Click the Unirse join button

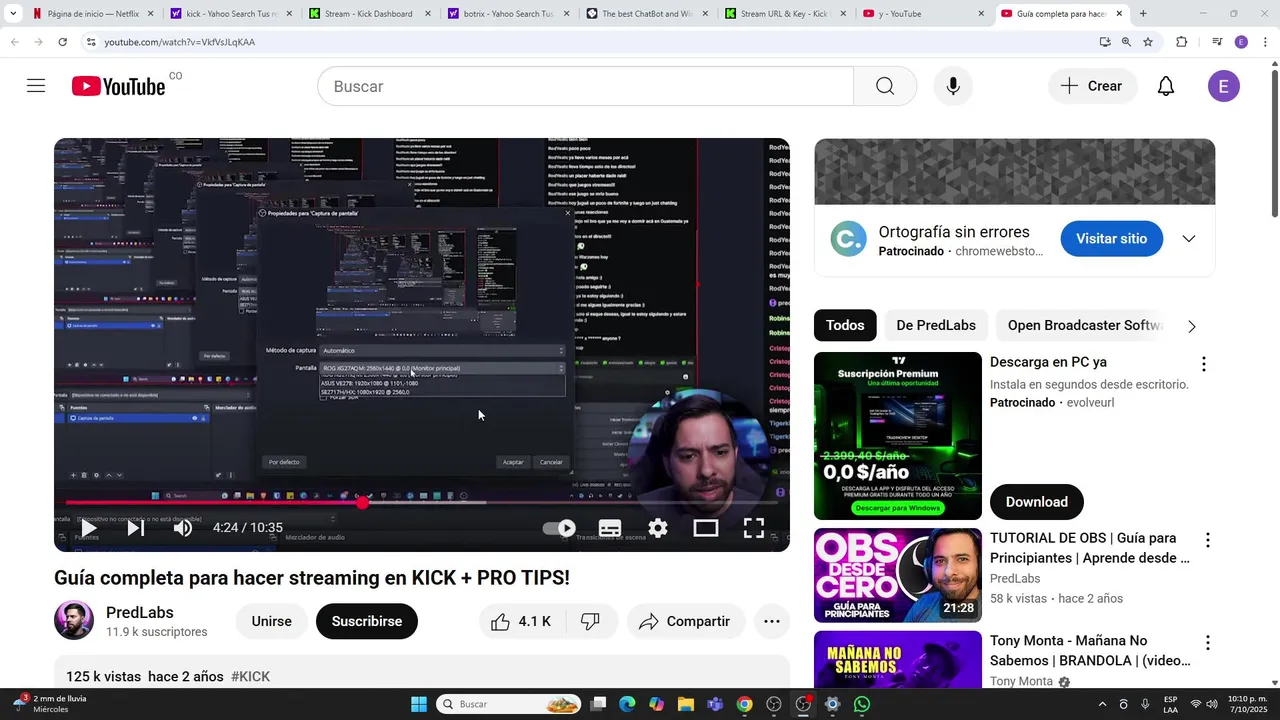tap(272, 621)
